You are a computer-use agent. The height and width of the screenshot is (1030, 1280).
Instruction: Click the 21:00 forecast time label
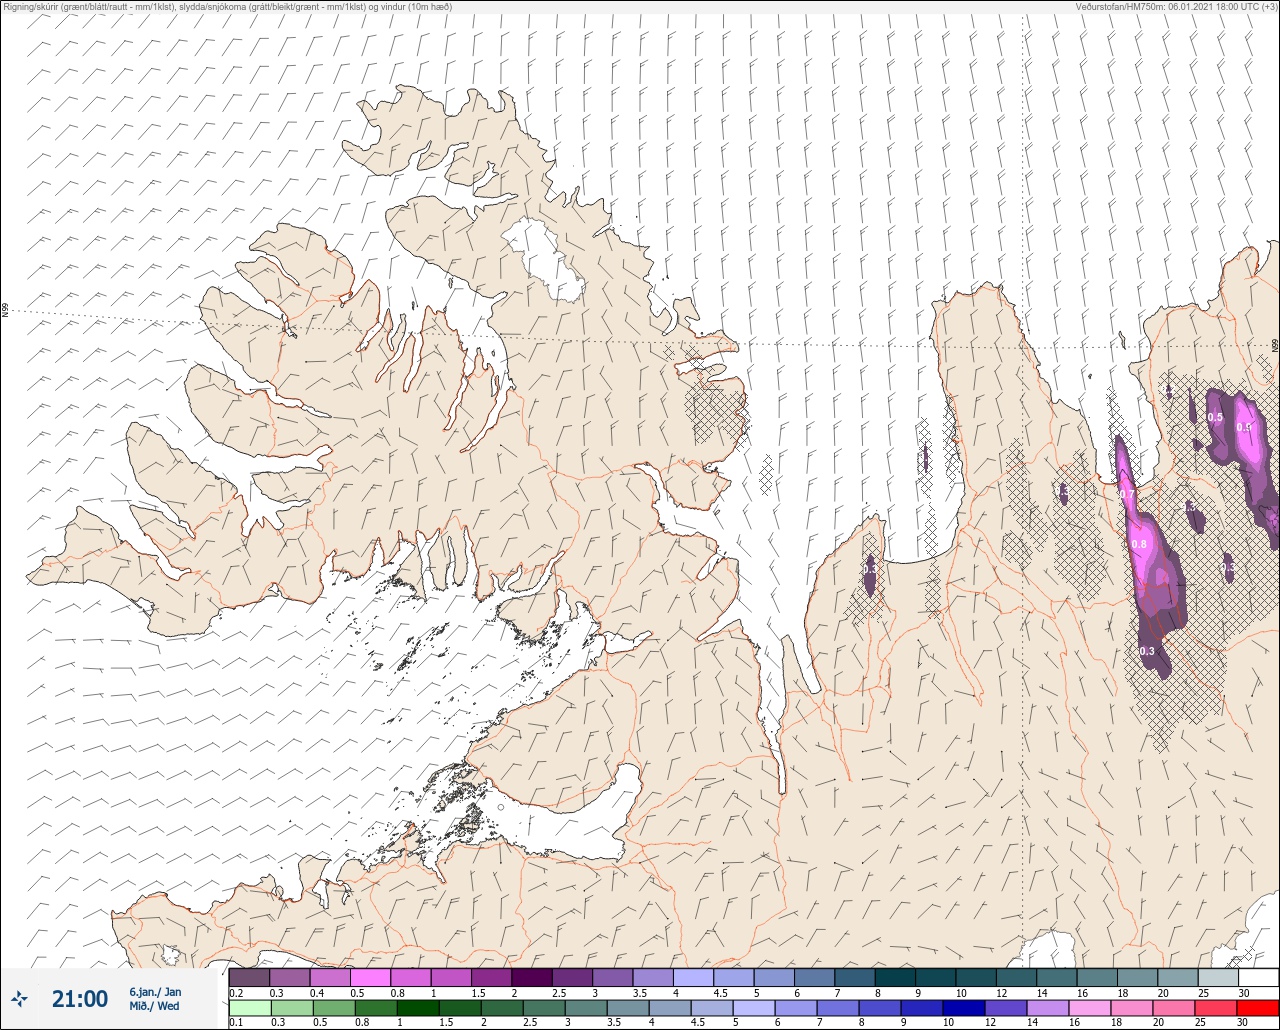pyautogui.click(x=80, y=999)
